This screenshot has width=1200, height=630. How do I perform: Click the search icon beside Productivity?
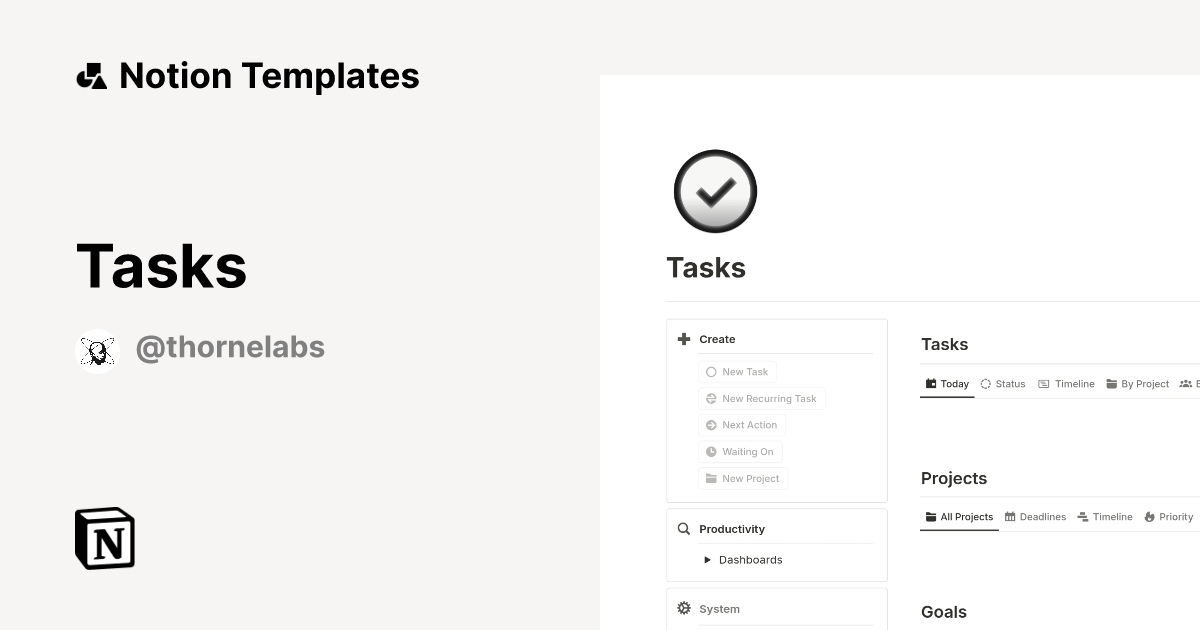coord(684,528)
